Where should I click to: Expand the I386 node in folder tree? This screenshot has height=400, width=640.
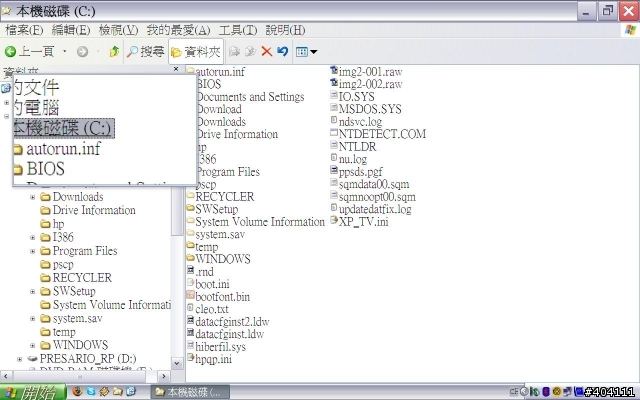[33, 237]
